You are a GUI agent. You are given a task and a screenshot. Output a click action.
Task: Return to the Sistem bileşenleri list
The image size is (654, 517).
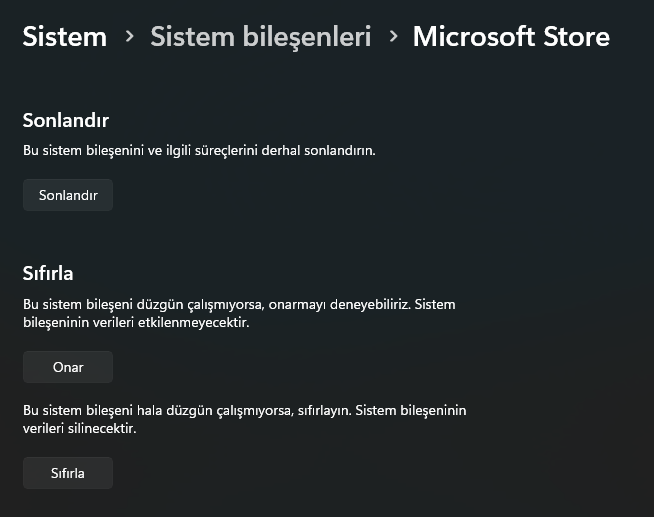[x=260, y=37]
